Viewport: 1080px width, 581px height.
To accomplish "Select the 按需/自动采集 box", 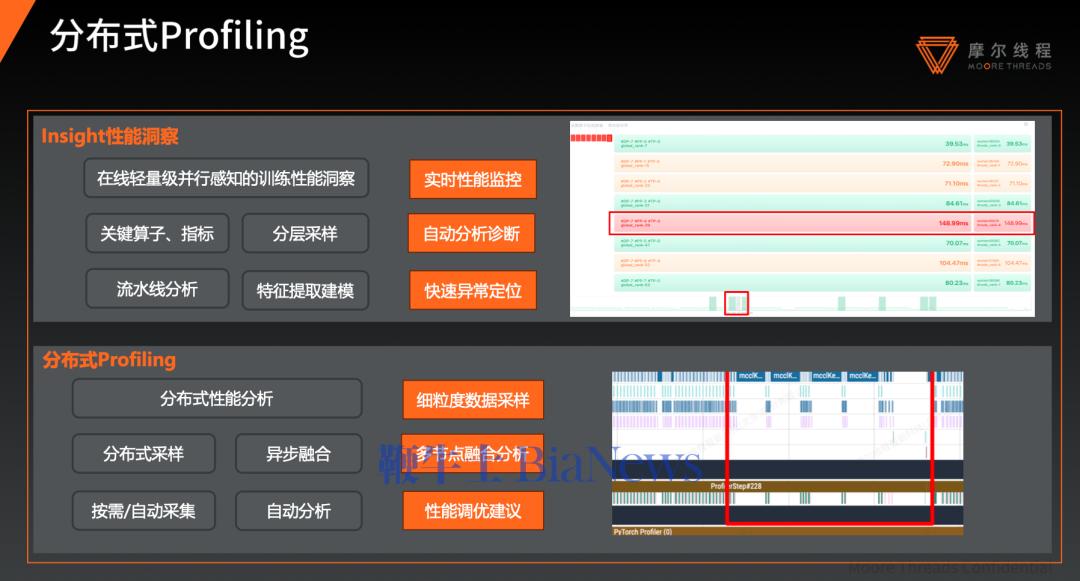I will point(144,511).
